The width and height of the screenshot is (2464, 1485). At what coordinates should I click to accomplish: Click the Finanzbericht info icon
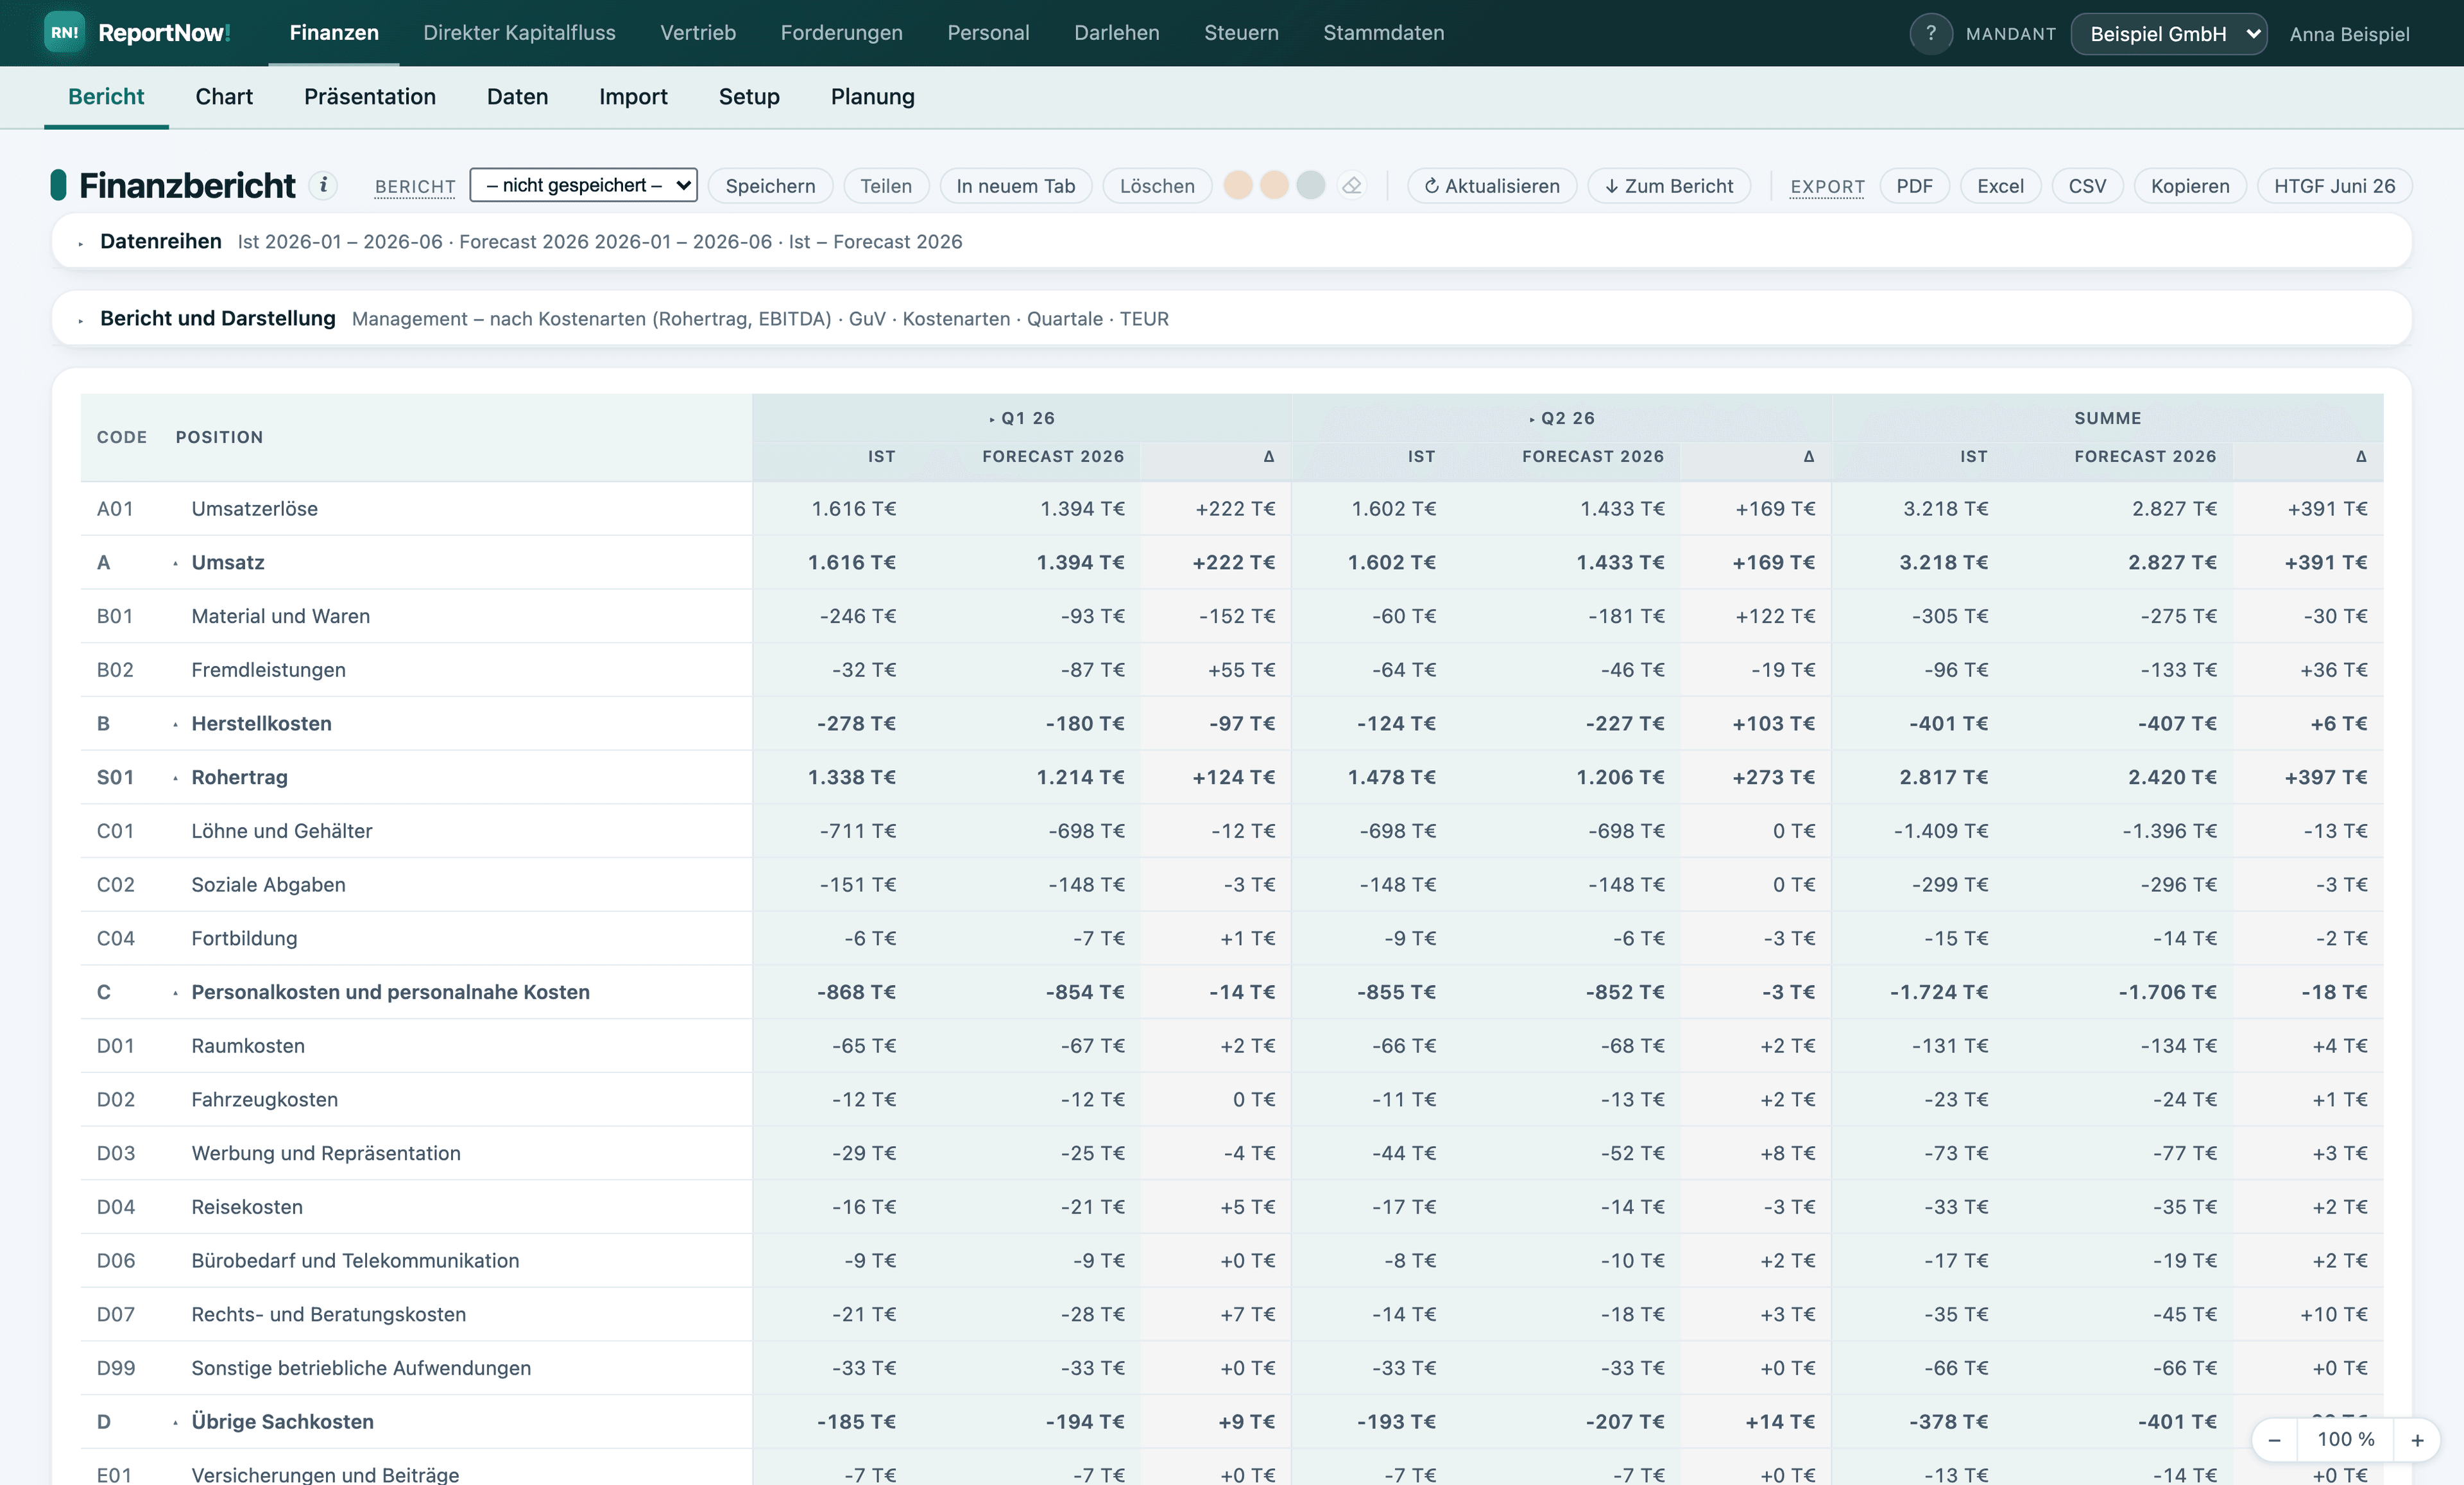pos(323,185)
